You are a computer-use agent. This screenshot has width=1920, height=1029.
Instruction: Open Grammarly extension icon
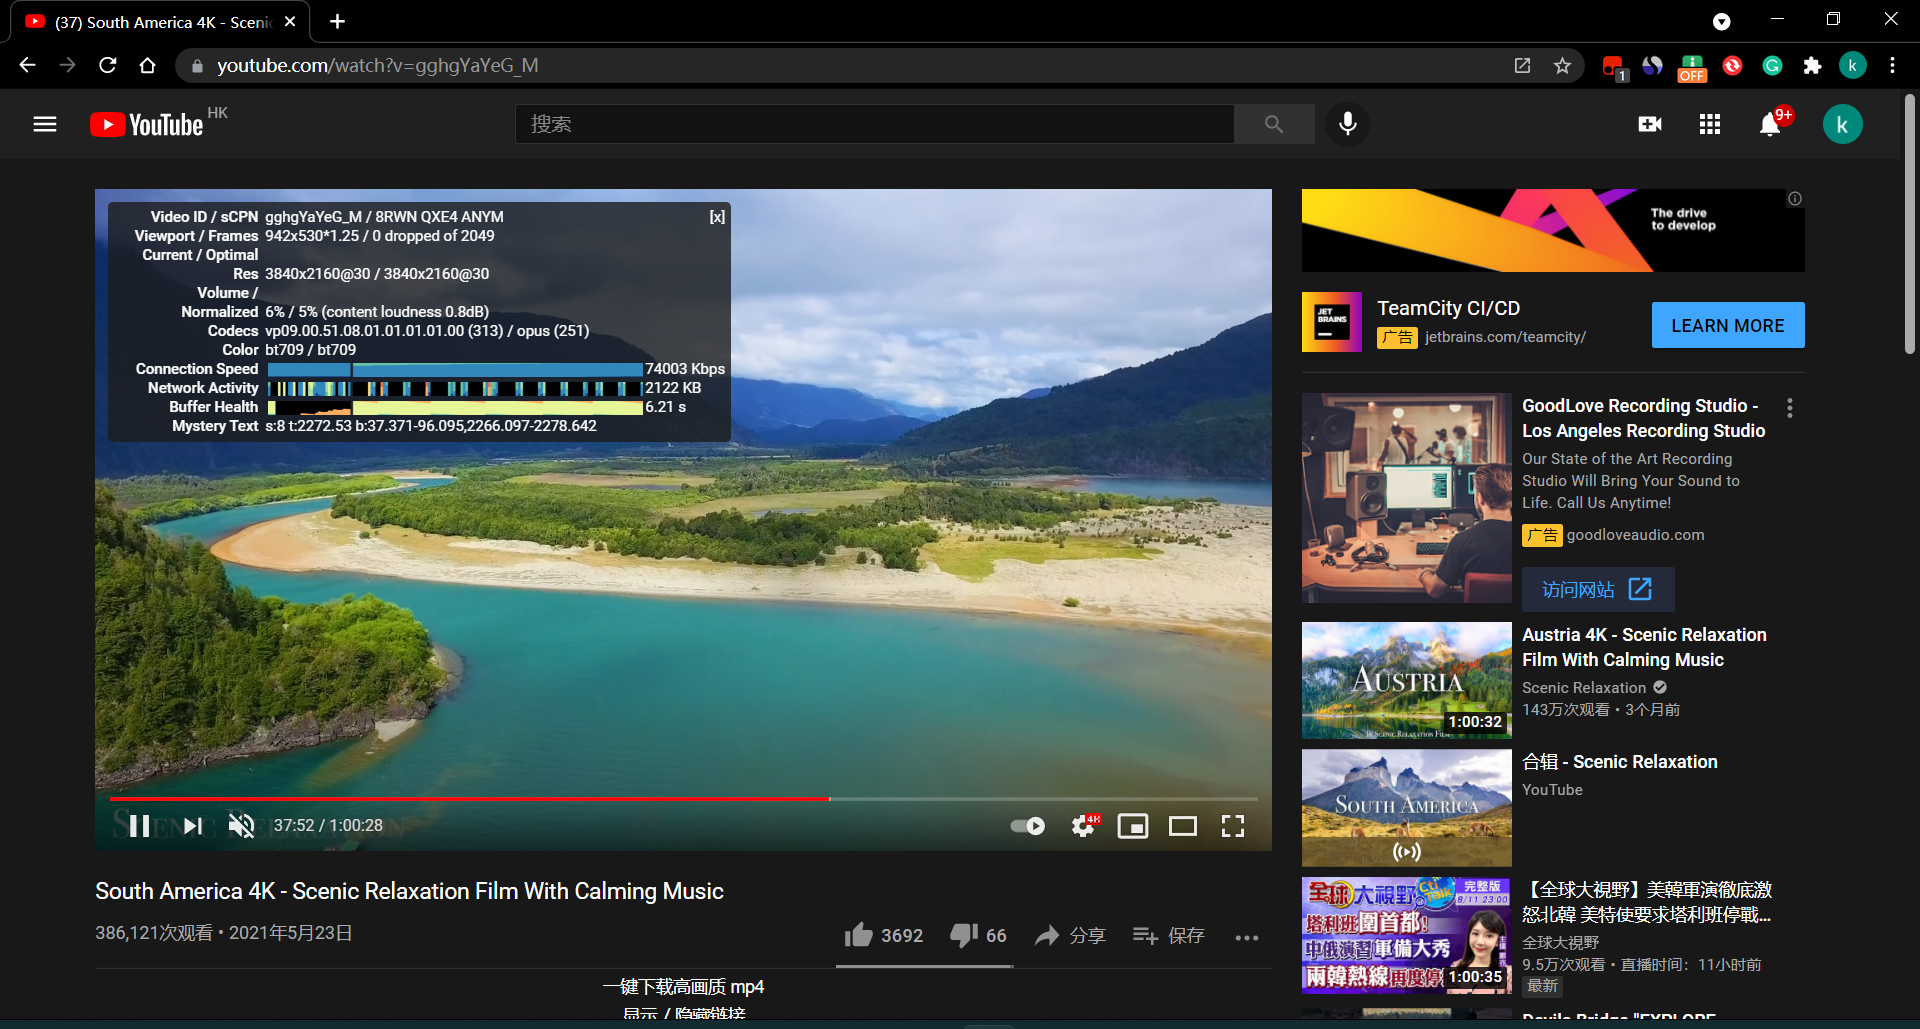[1772, 65]
